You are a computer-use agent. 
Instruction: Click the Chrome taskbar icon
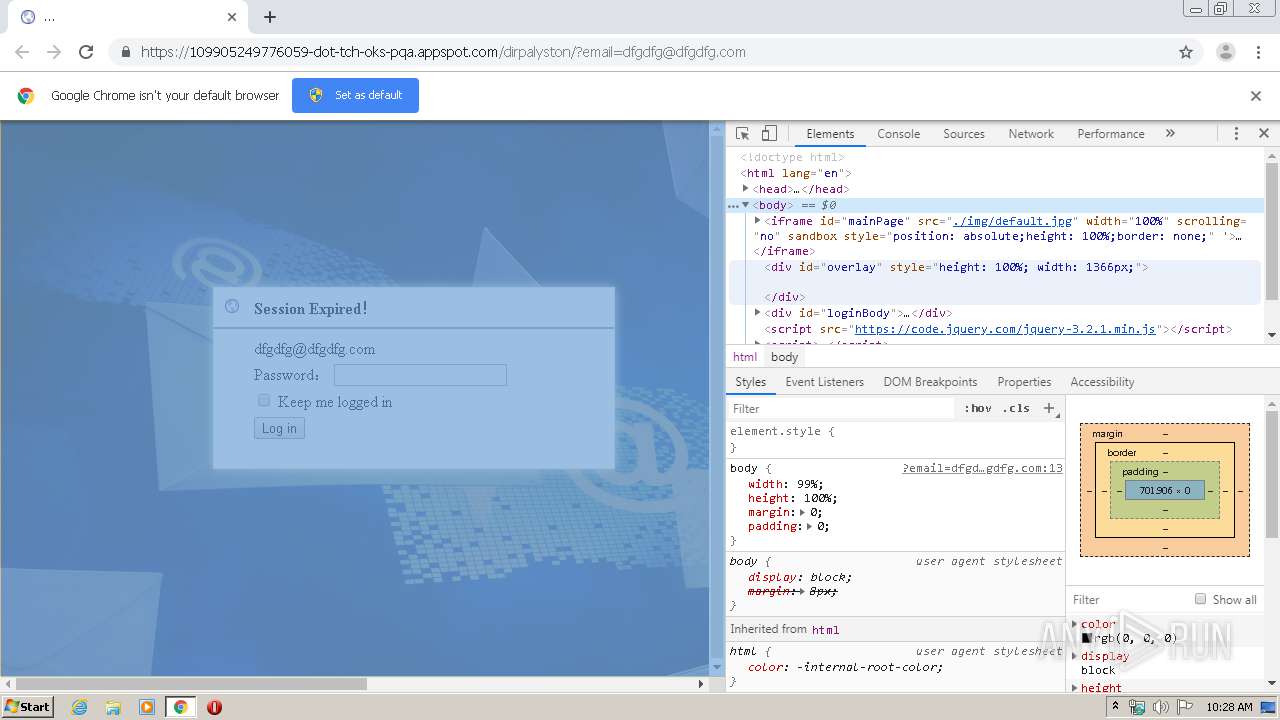(x=180, y=707)
